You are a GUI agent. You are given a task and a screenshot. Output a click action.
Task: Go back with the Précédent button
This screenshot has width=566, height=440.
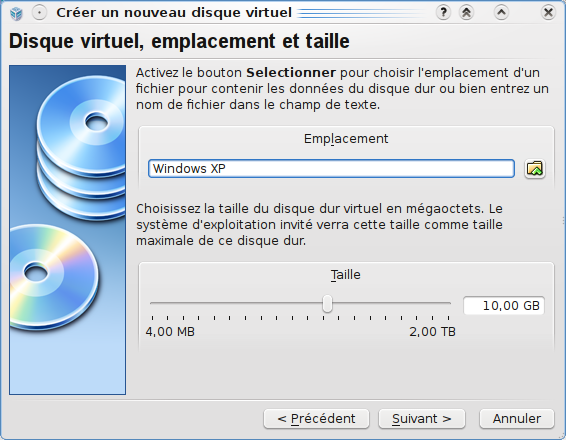click(x=316, y=419)
